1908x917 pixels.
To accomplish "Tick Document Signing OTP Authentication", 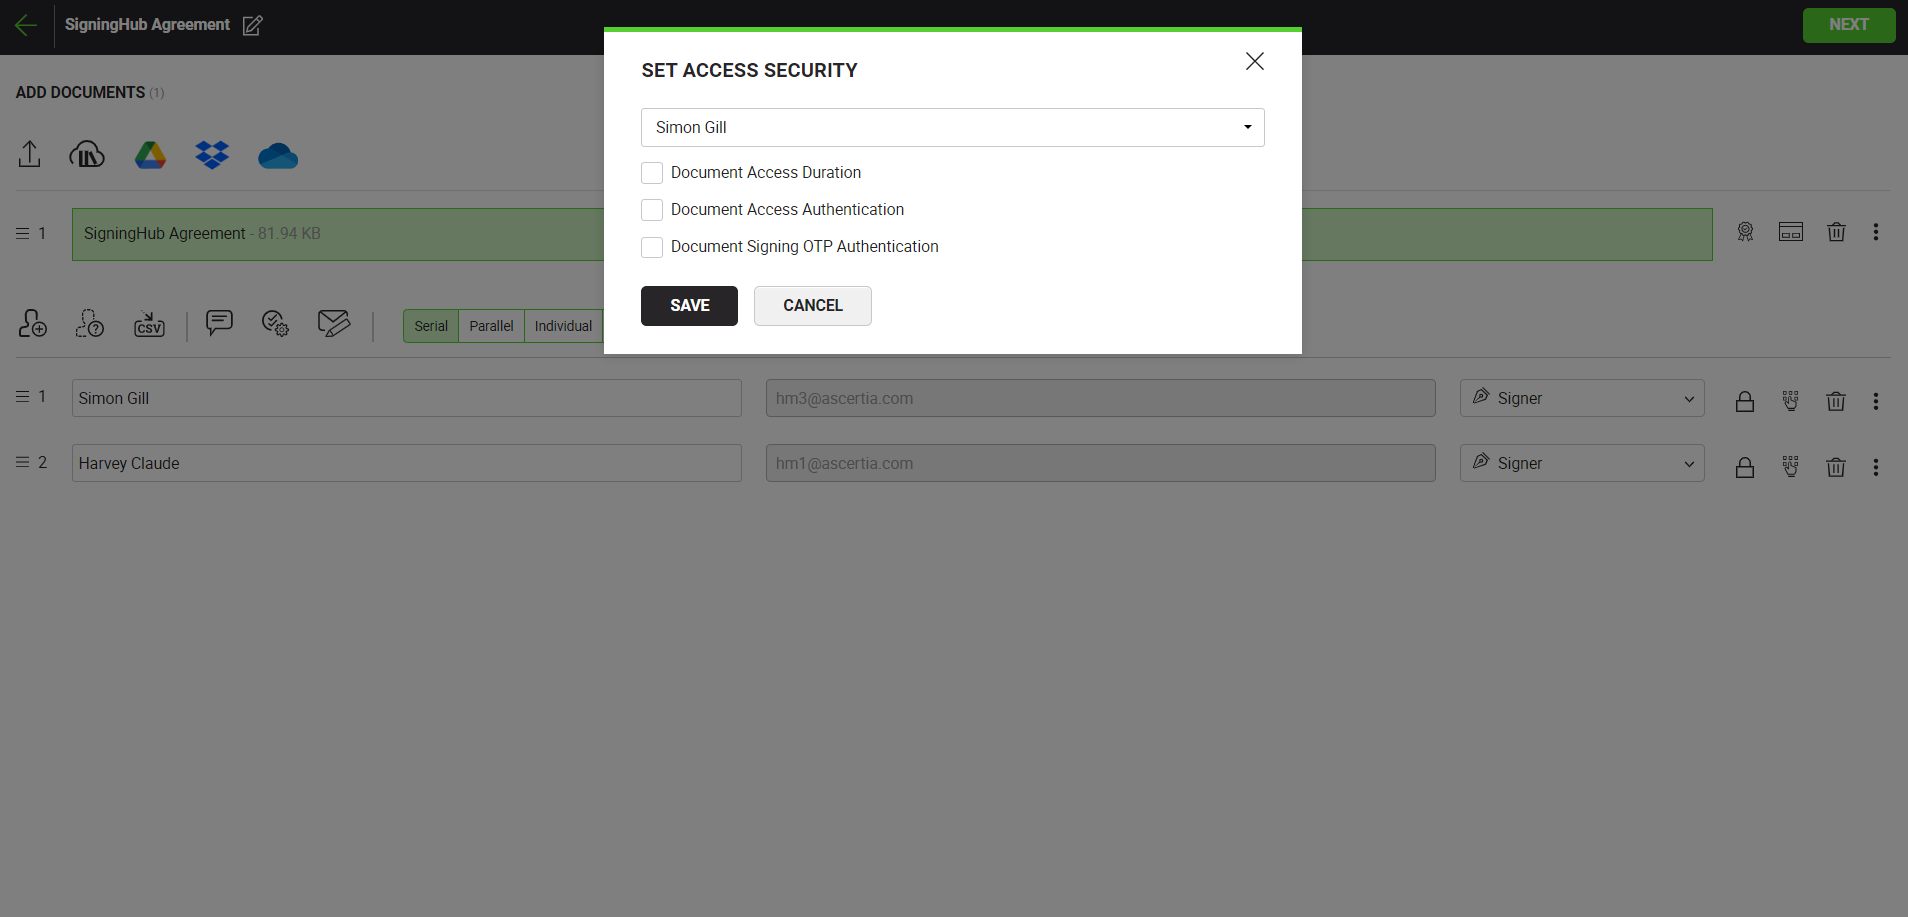I will tap(652, 247).
